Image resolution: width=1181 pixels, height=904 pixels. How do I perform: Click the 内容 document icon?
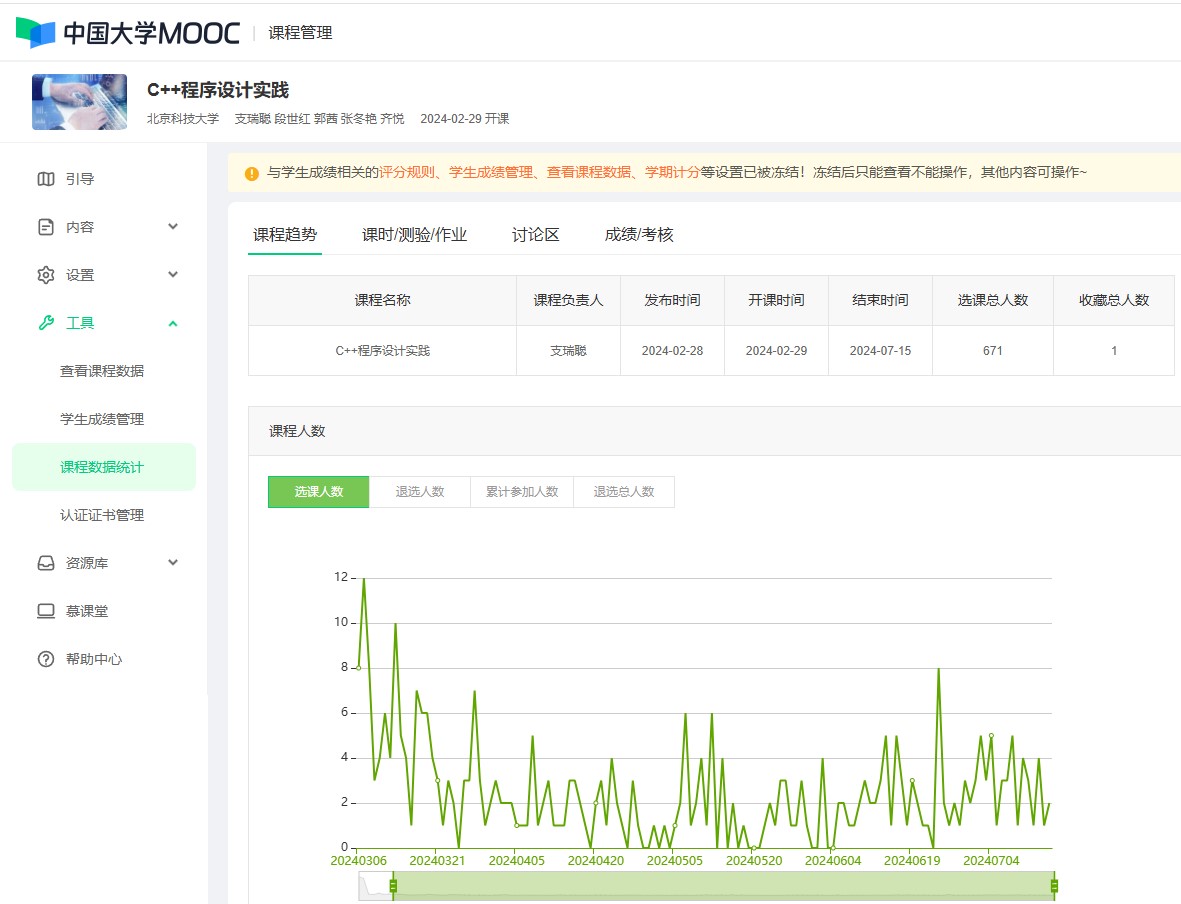(46, 227)
